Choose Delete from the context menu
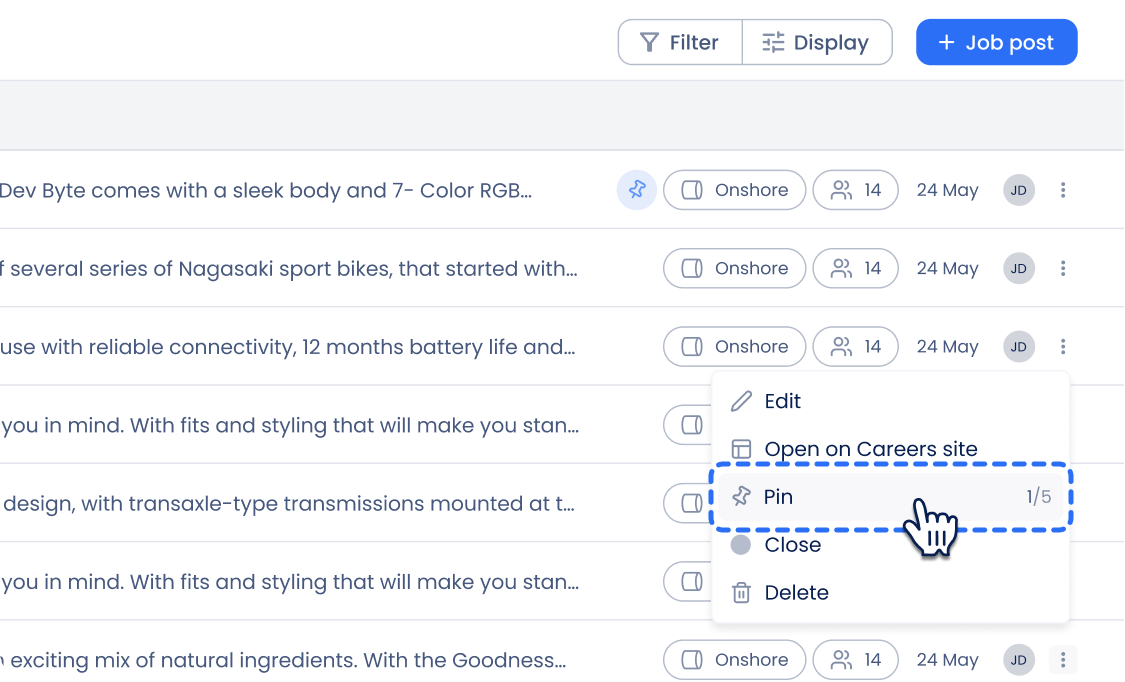1125x682 pixels. tap(890, 593)
